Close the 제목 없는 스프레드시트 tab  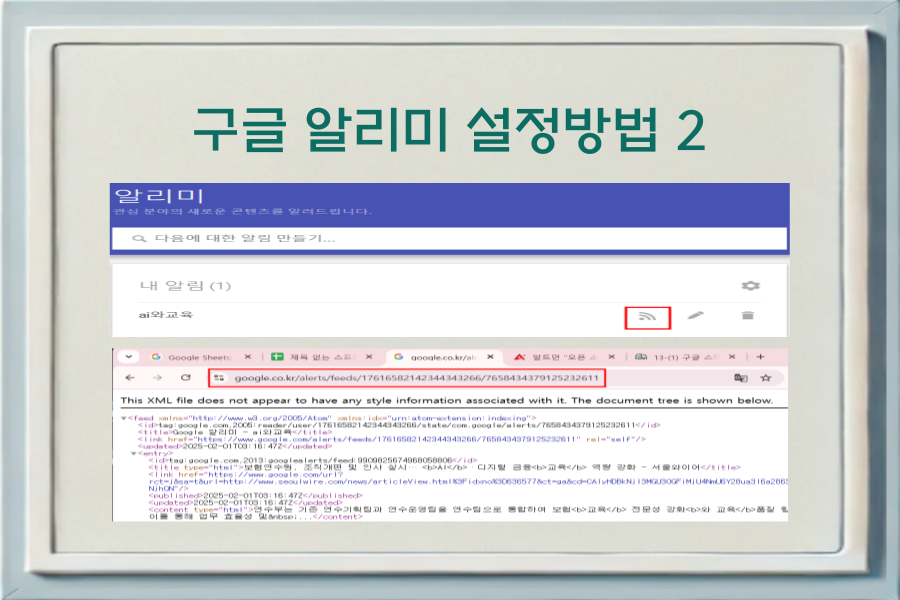click(369, 357)
